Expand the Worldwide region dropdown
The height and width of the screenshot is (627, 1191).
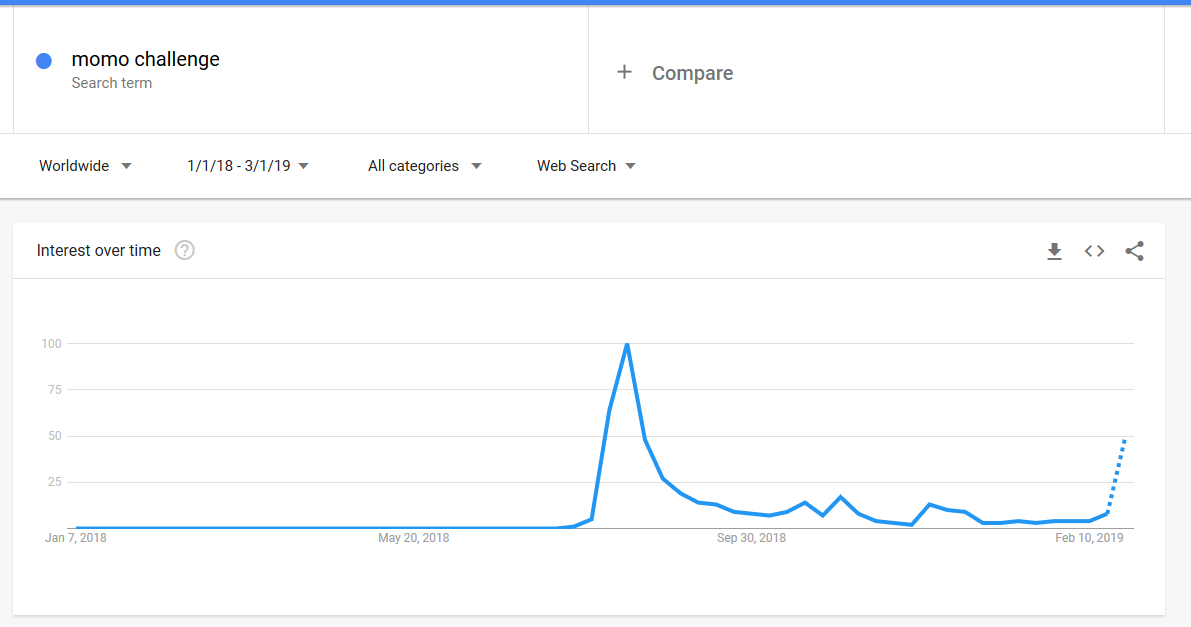(85, 166)
